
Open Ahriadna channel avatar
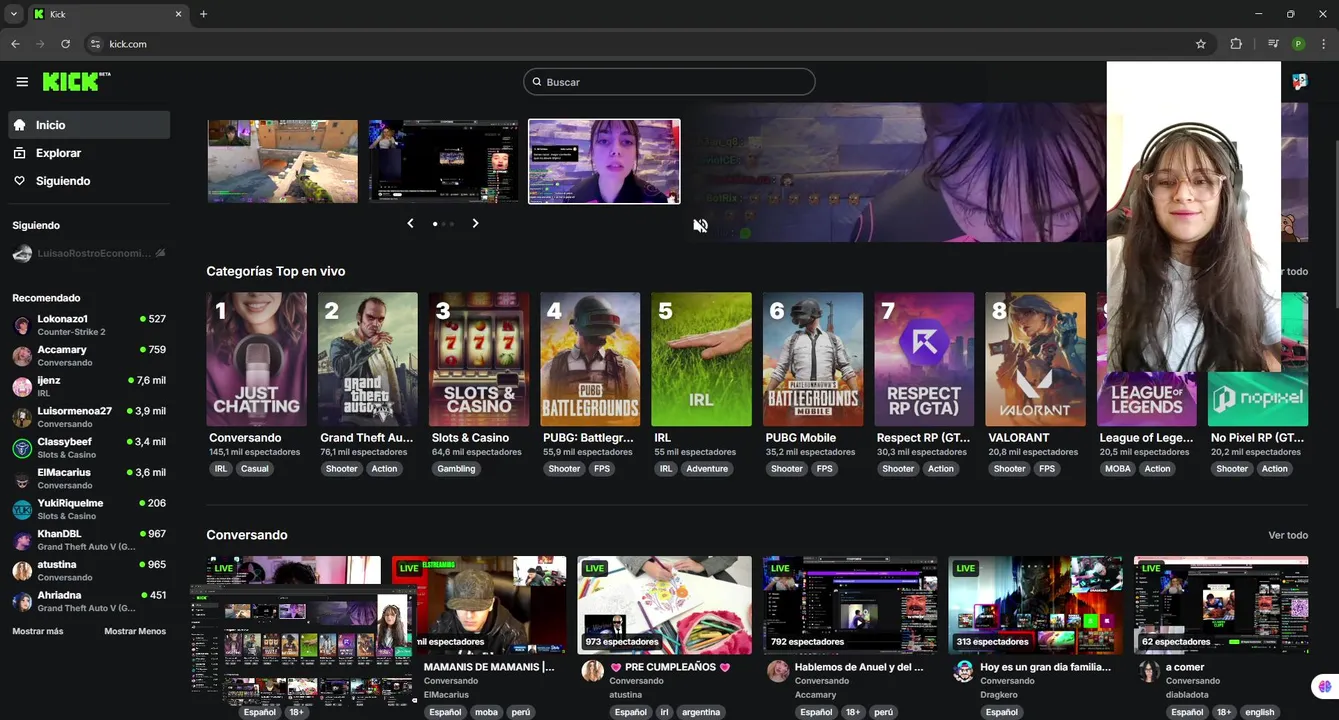coord(22,602)
